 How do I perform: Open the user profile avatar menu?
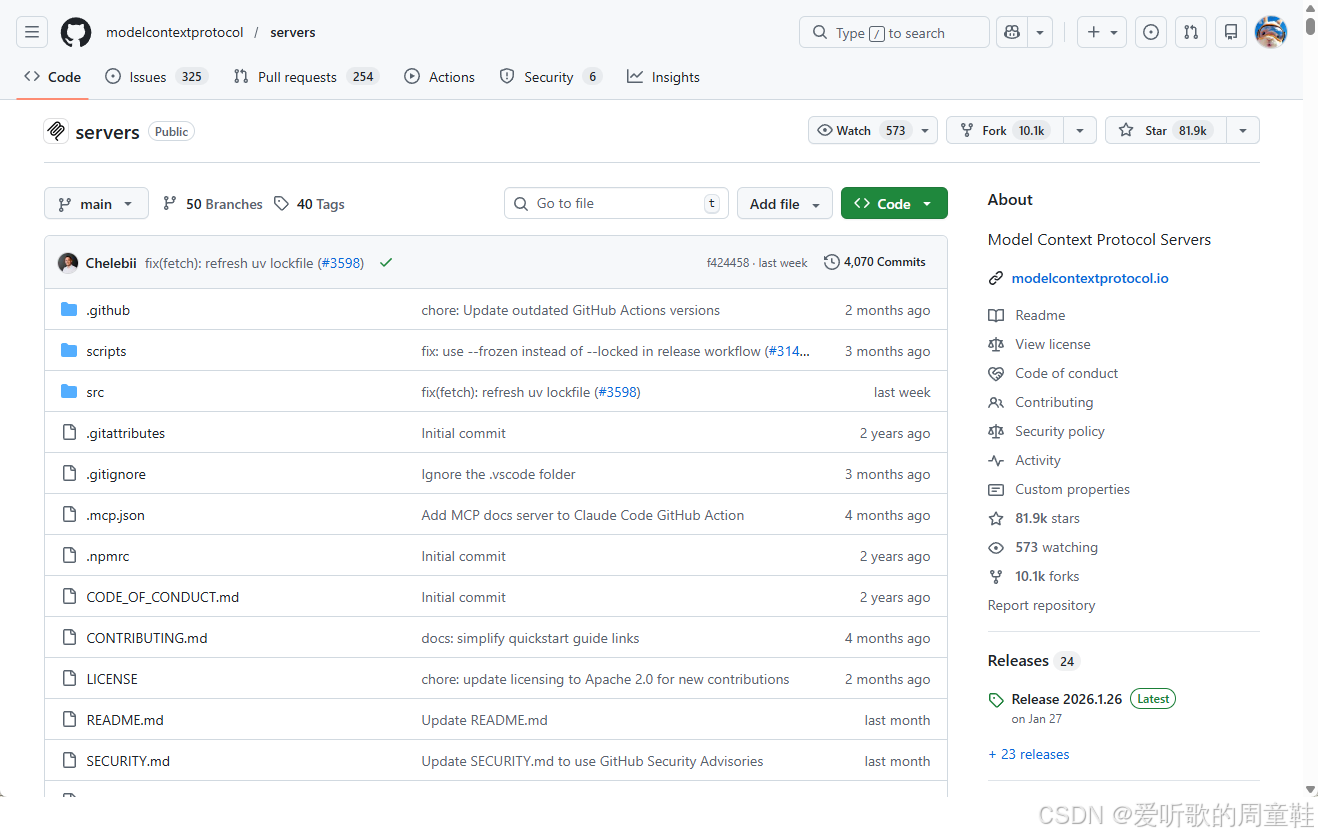tap(1271, 32)
